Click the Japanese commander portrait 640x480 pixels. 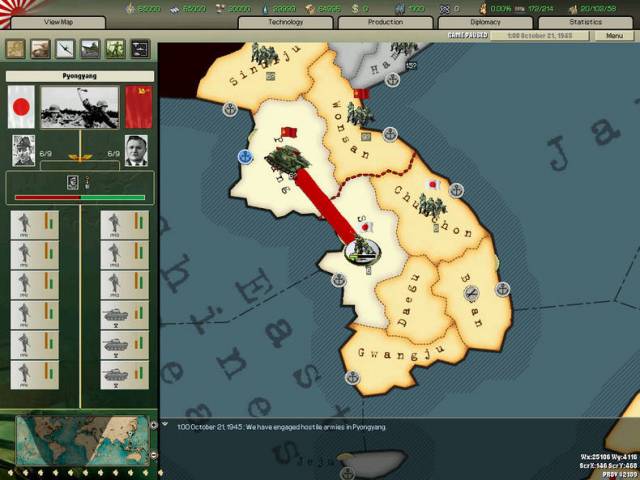pos(23,150)
